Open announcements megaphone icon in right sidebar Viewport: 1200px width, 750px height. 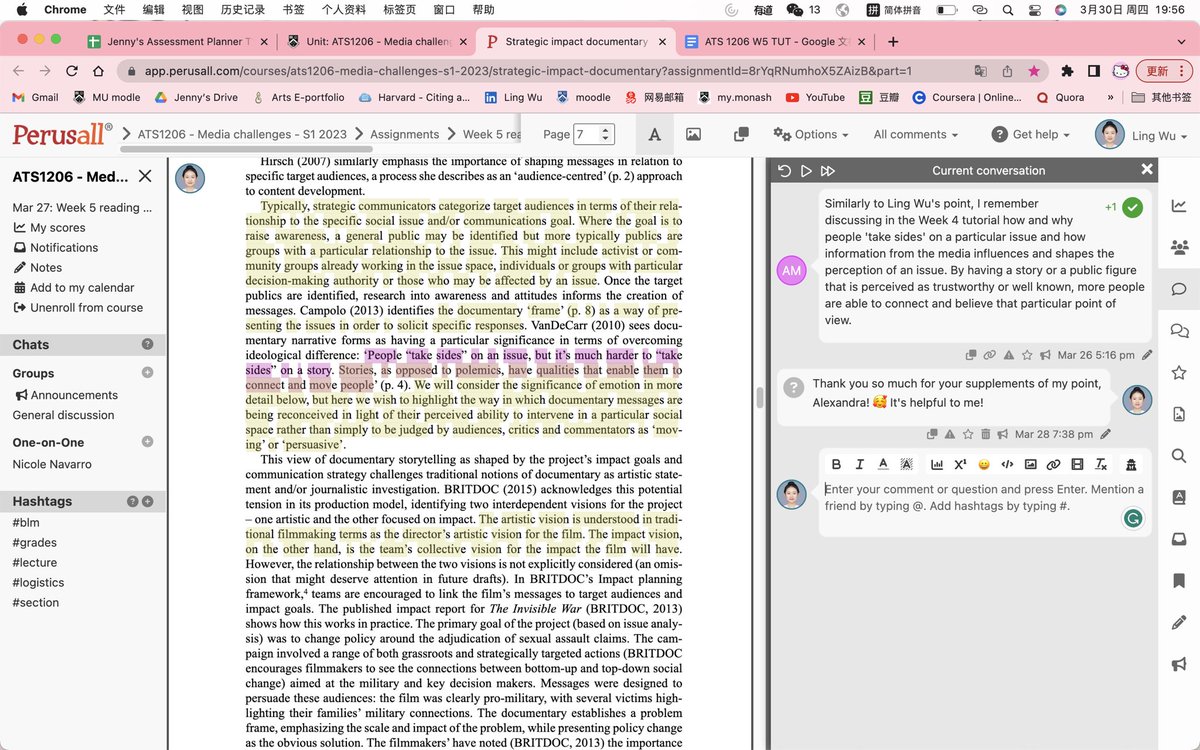[x=1179, y=664]
